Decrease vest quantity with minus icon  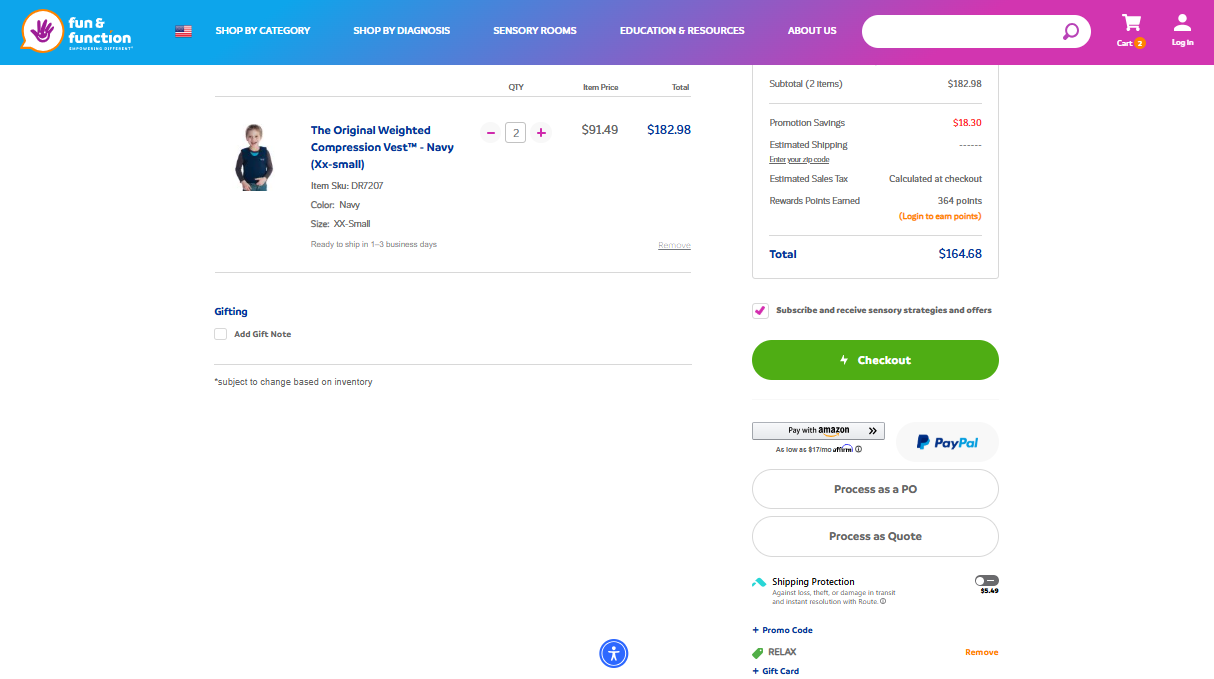(x=490, y=132)
